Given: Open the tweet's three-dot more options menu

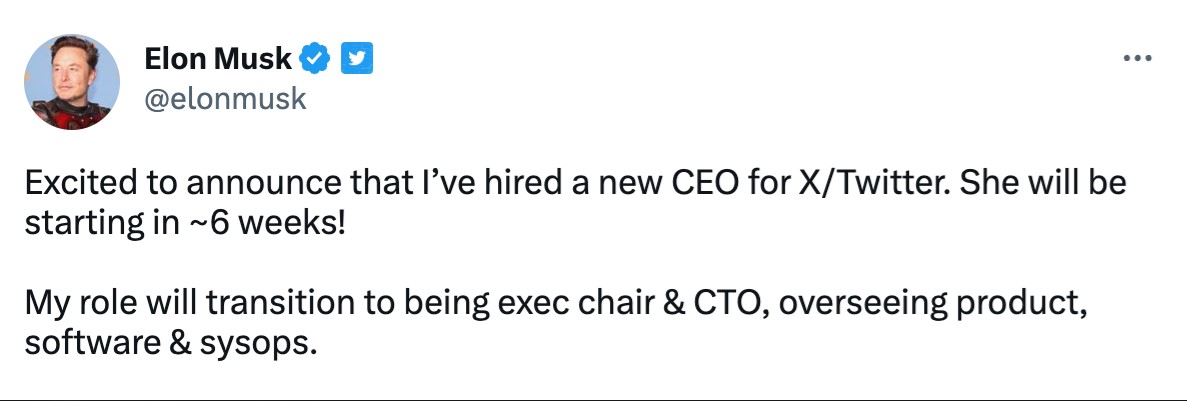Looking at the screenshot, I should pyautogui.click(x=1138, y=59).
